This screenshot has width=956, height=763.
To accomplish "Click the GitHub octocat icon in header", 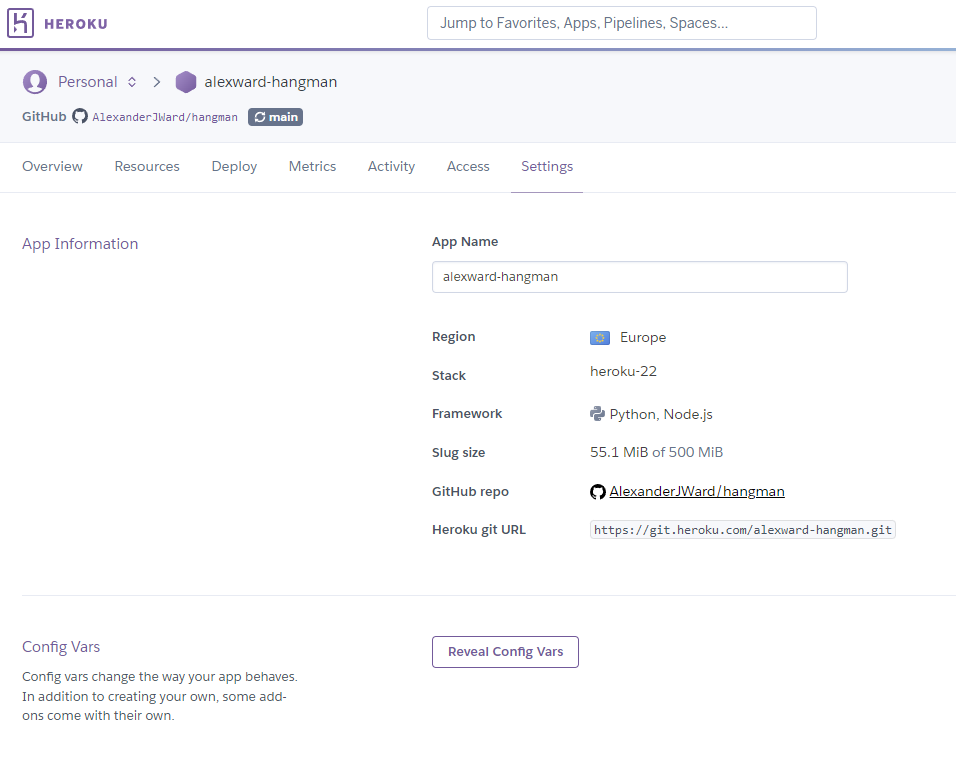I will 80,116.
